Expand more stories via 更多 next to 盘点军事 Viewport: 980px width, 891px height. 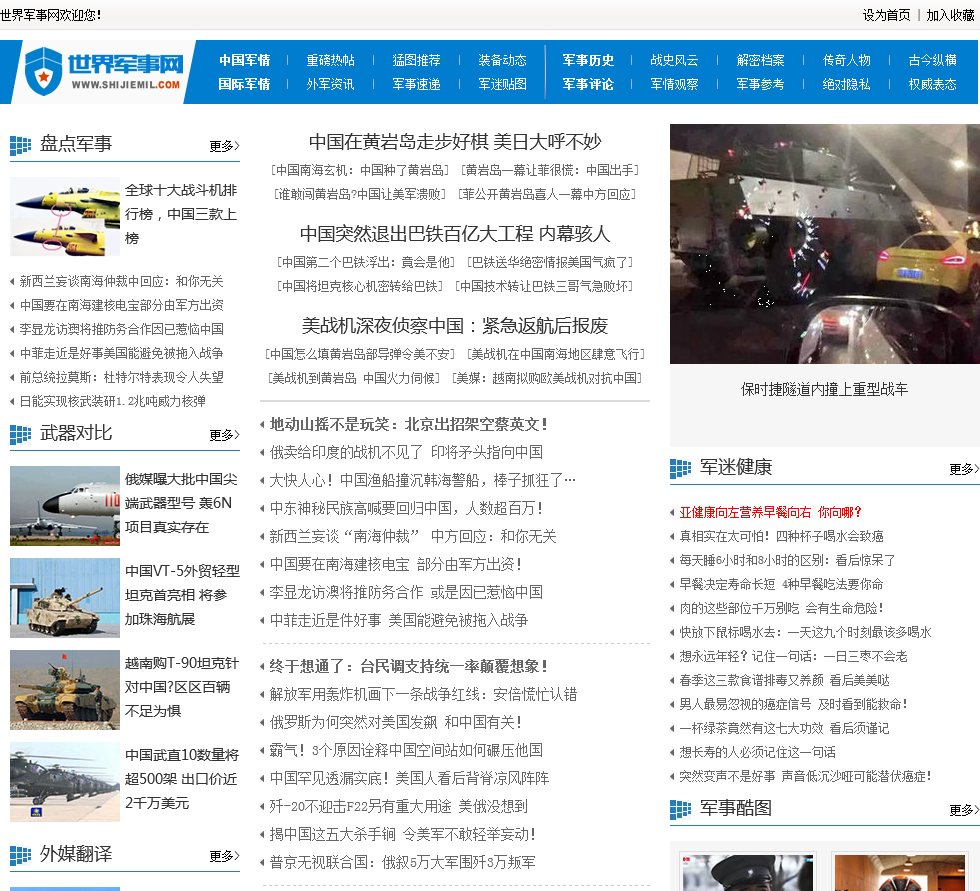click(222, 145)
